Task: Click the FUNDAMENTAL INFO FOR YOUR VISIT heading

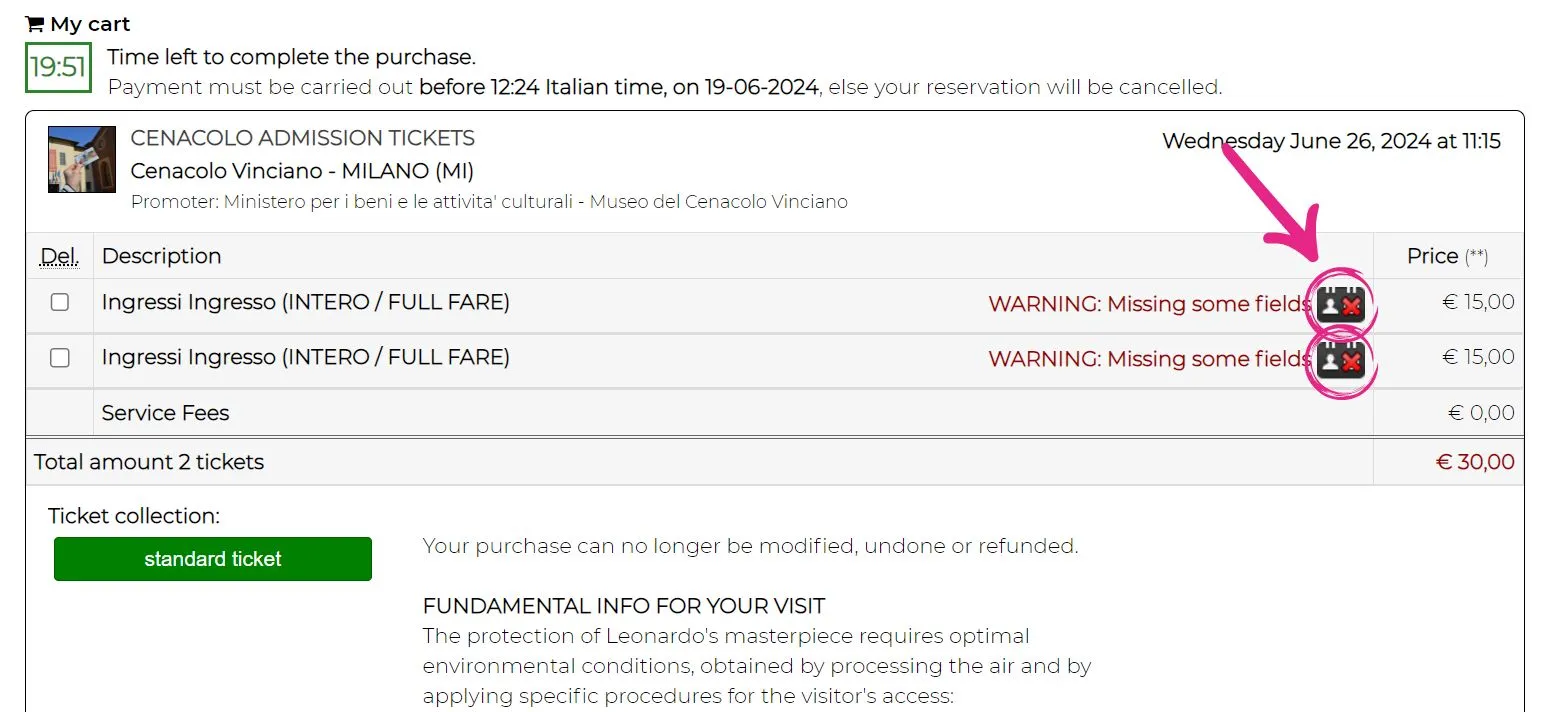Action: click(624, 606)
